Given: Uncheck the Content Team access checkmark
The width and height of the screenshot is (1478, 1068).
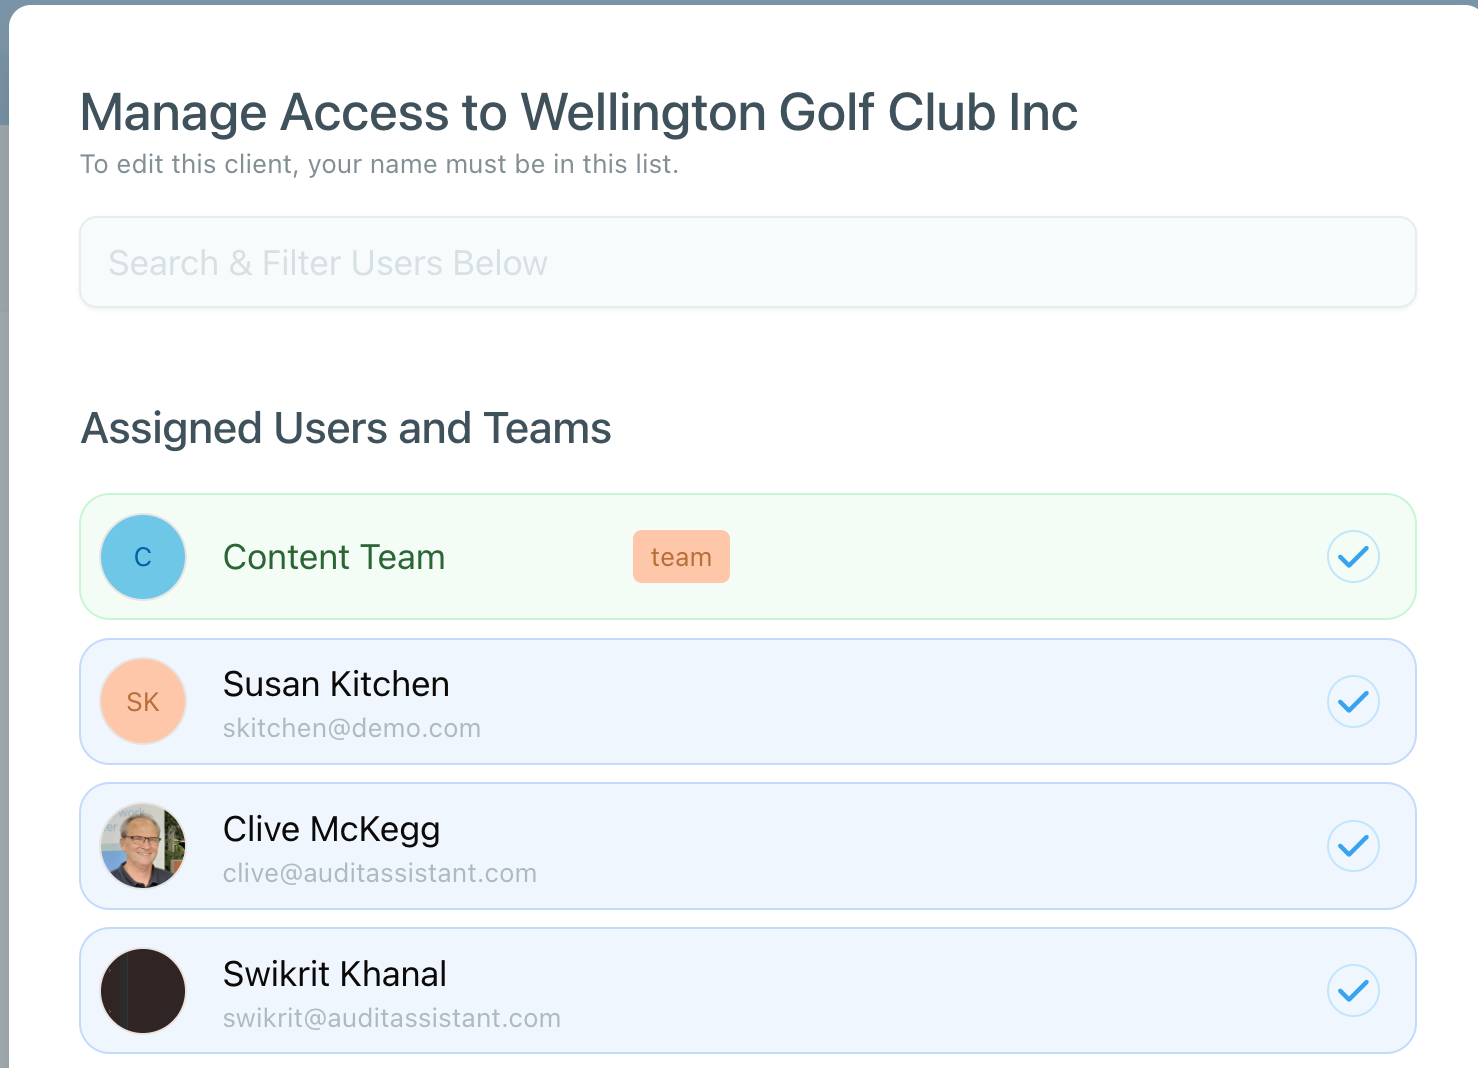Looking at the screenshot, I should [1353, 557].
